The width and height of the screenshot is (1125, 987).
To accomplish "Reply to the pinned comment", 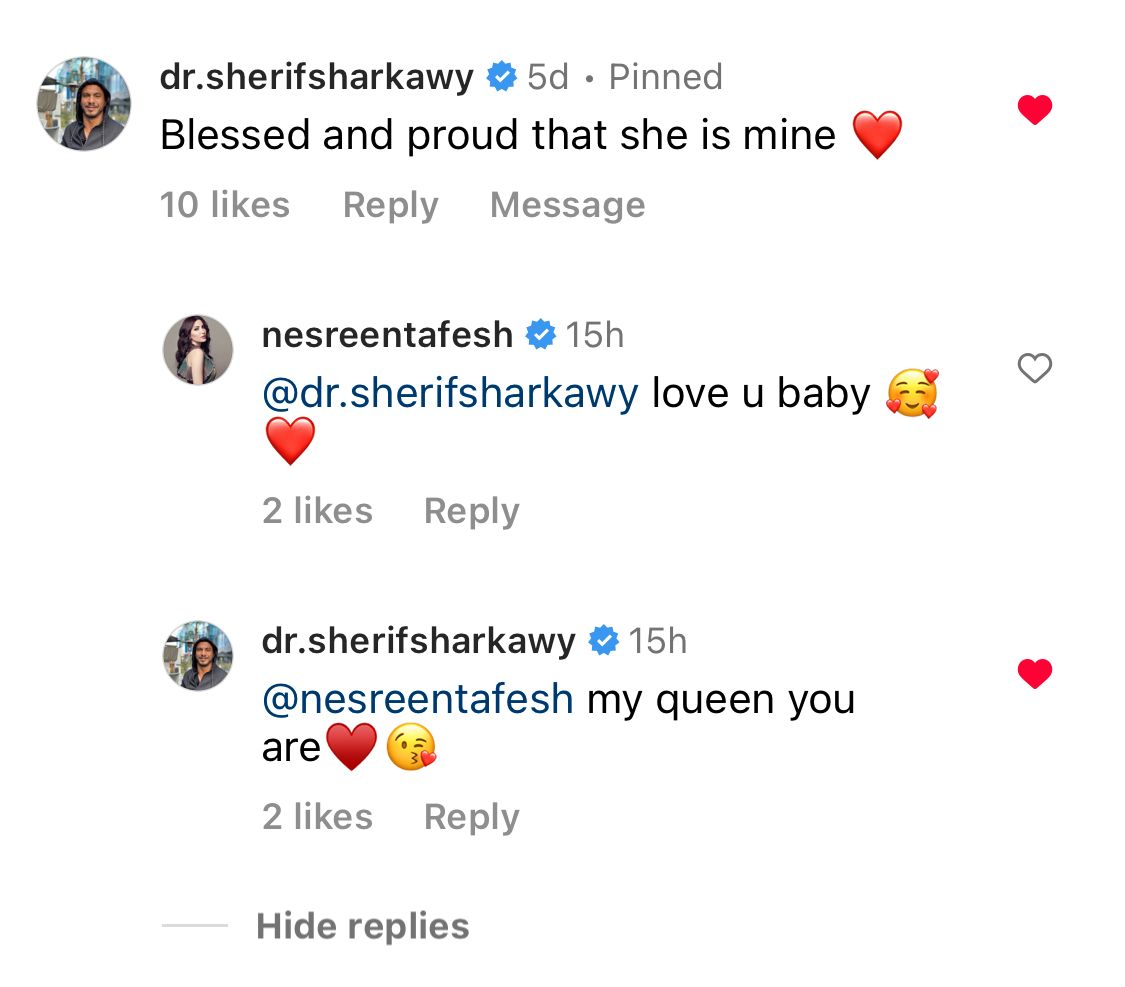I will click(x=390, y=205).
